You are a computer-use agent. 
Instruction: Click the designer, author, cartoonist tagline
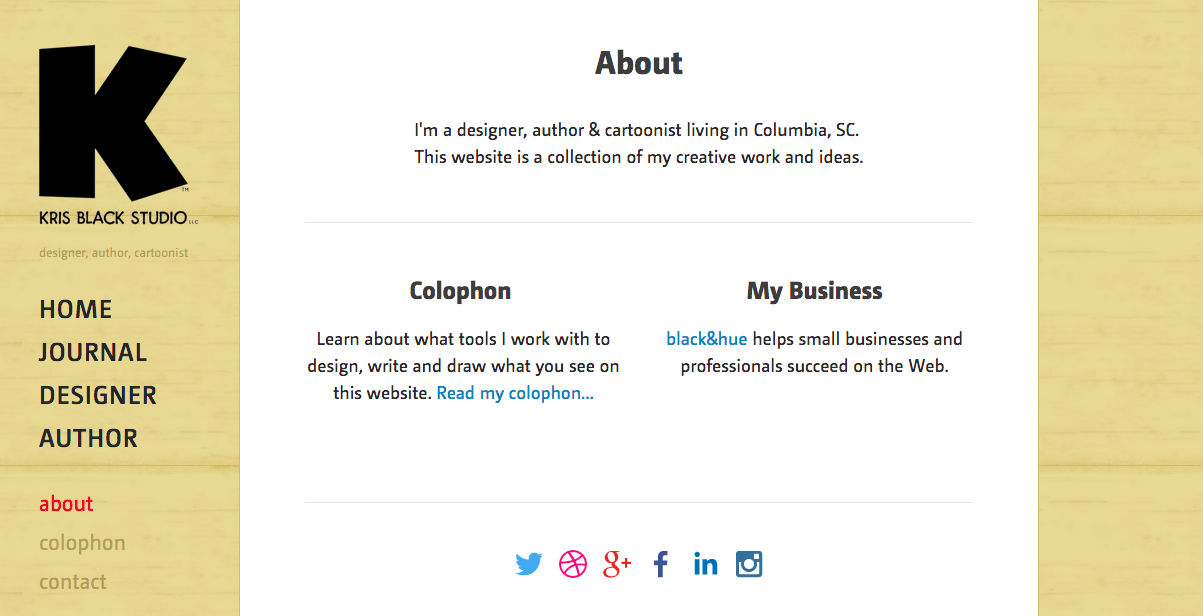pos(114,253)
